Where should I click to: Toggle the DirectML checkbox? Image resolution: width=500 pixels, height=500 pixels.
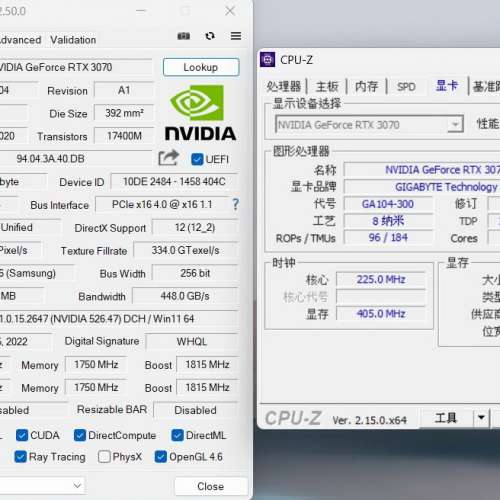point(177,435)
